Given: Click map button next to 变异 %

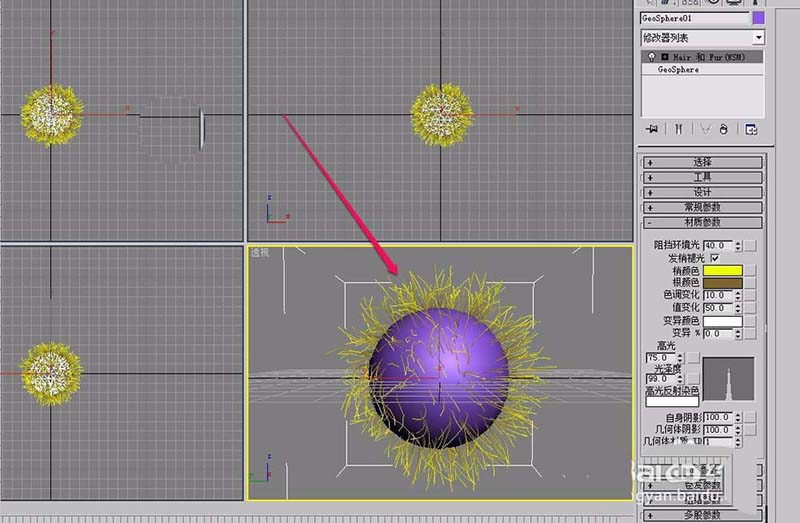Looking at the screenshot, I should tap(750, 334).
